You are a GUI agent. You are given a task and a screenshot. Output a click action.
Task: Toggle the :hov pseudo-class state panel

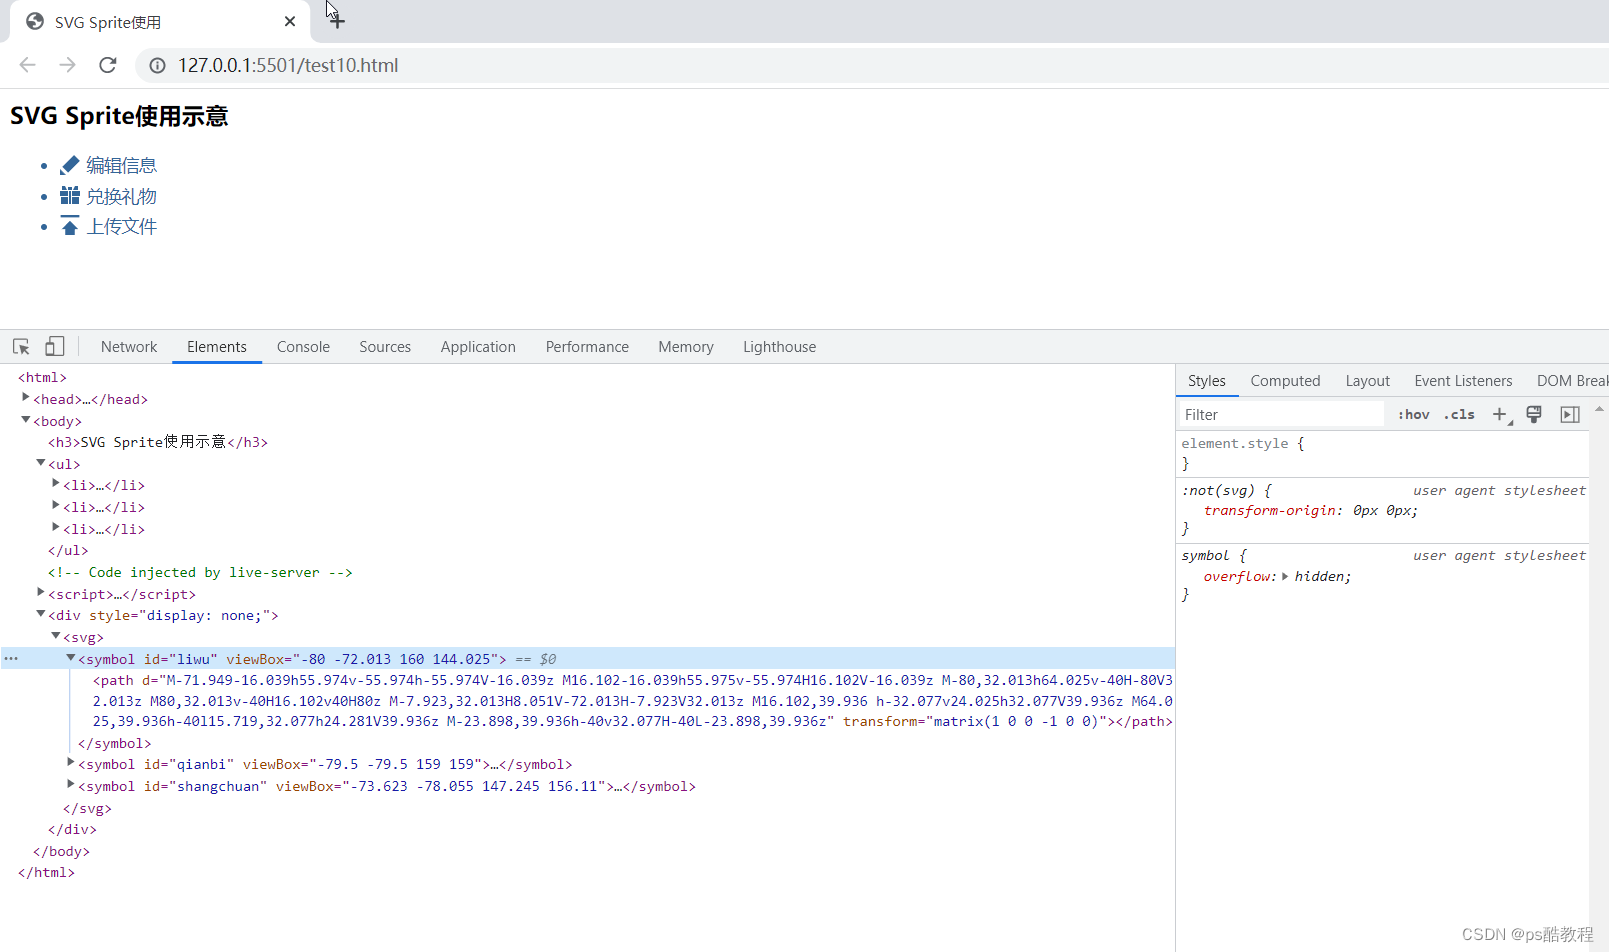(x=1412, y=413)
